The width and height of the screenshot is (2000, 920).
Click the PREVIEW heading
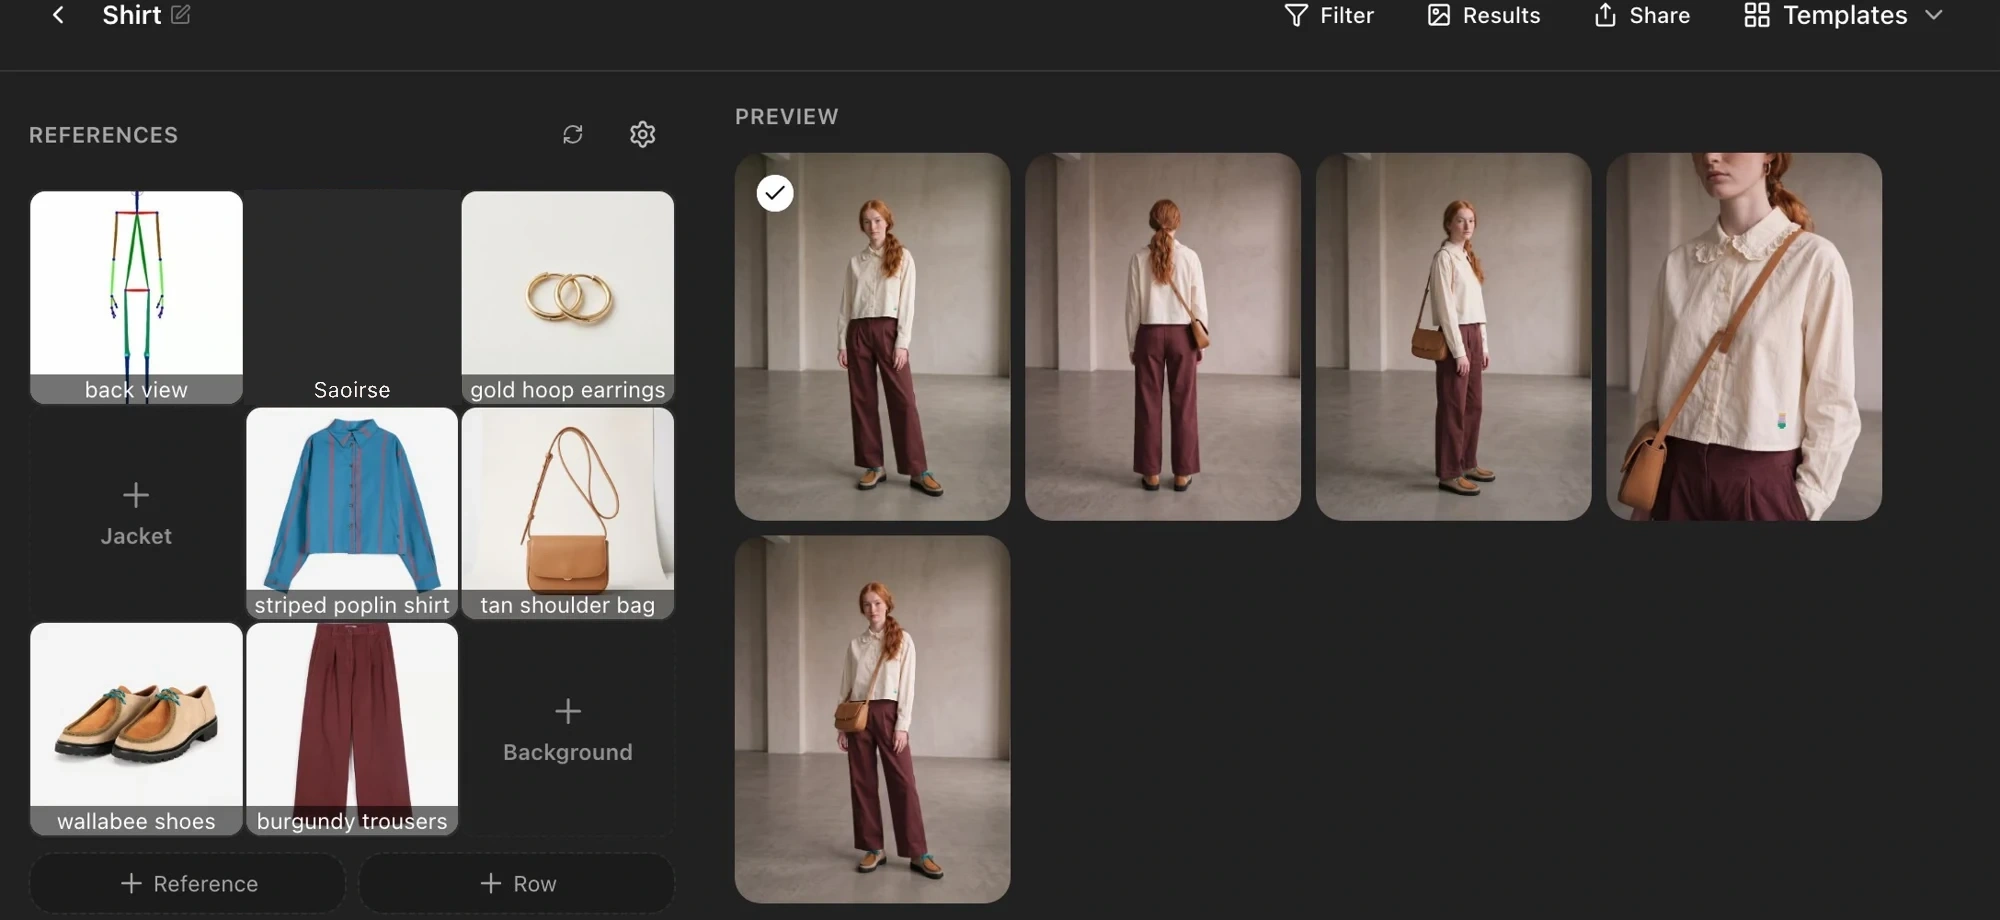[787, 116]
